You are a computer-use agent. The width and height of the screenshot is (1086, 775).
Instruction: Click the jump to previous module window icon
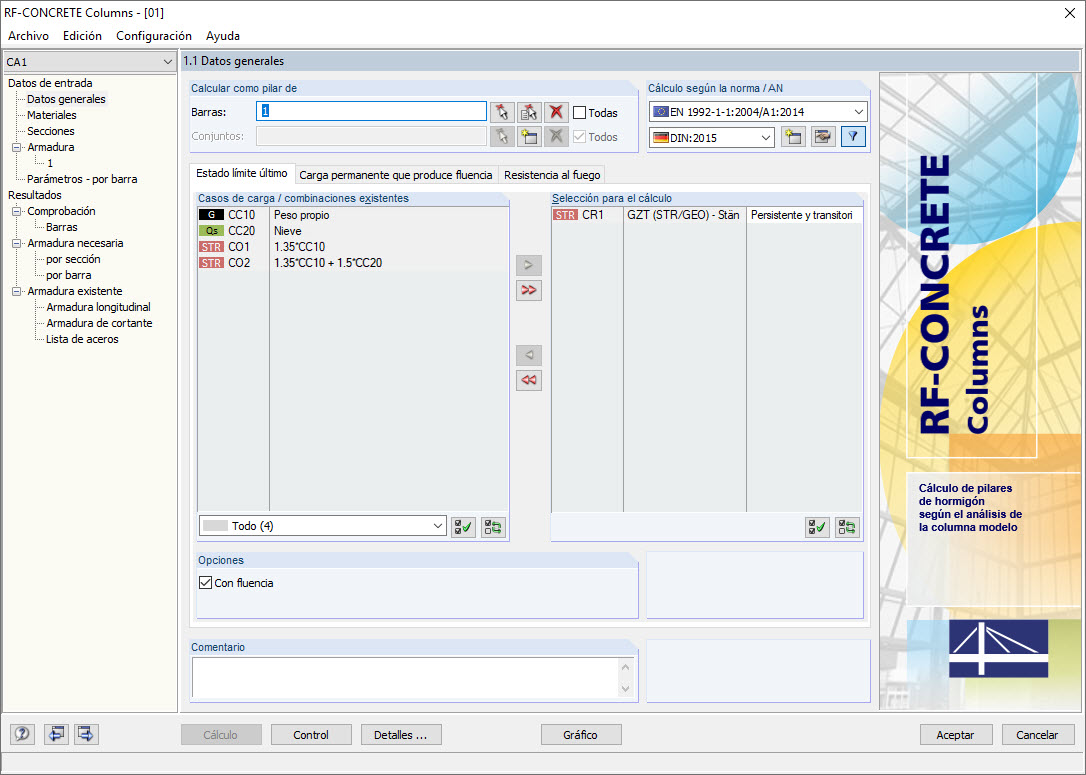pos(56,733)
